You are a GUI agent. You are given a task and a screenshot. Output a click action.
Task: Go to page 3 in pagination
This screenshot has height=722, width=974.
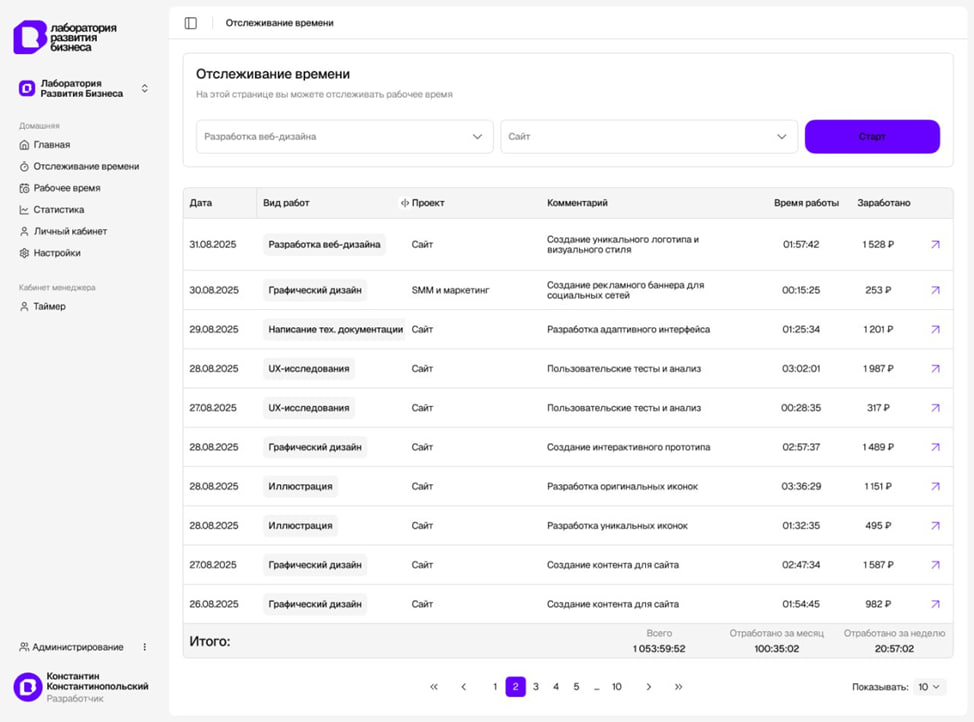tap(536, 687)
